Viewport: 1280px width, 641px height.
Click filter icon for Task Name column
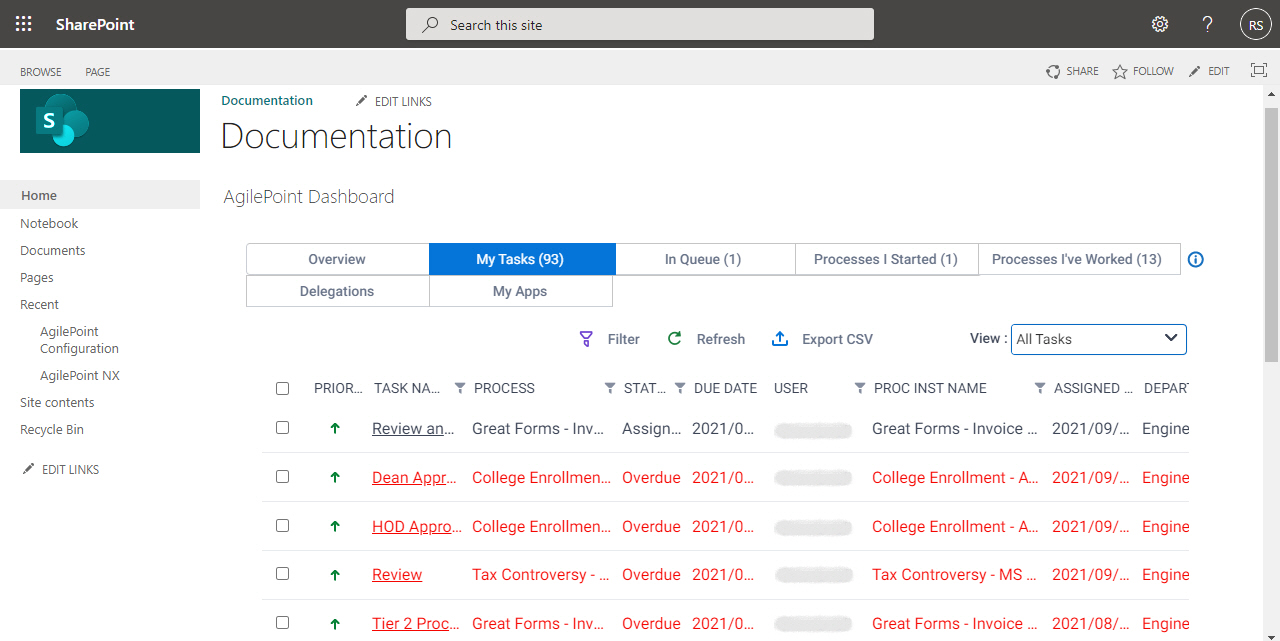click(x=460, y=388)
